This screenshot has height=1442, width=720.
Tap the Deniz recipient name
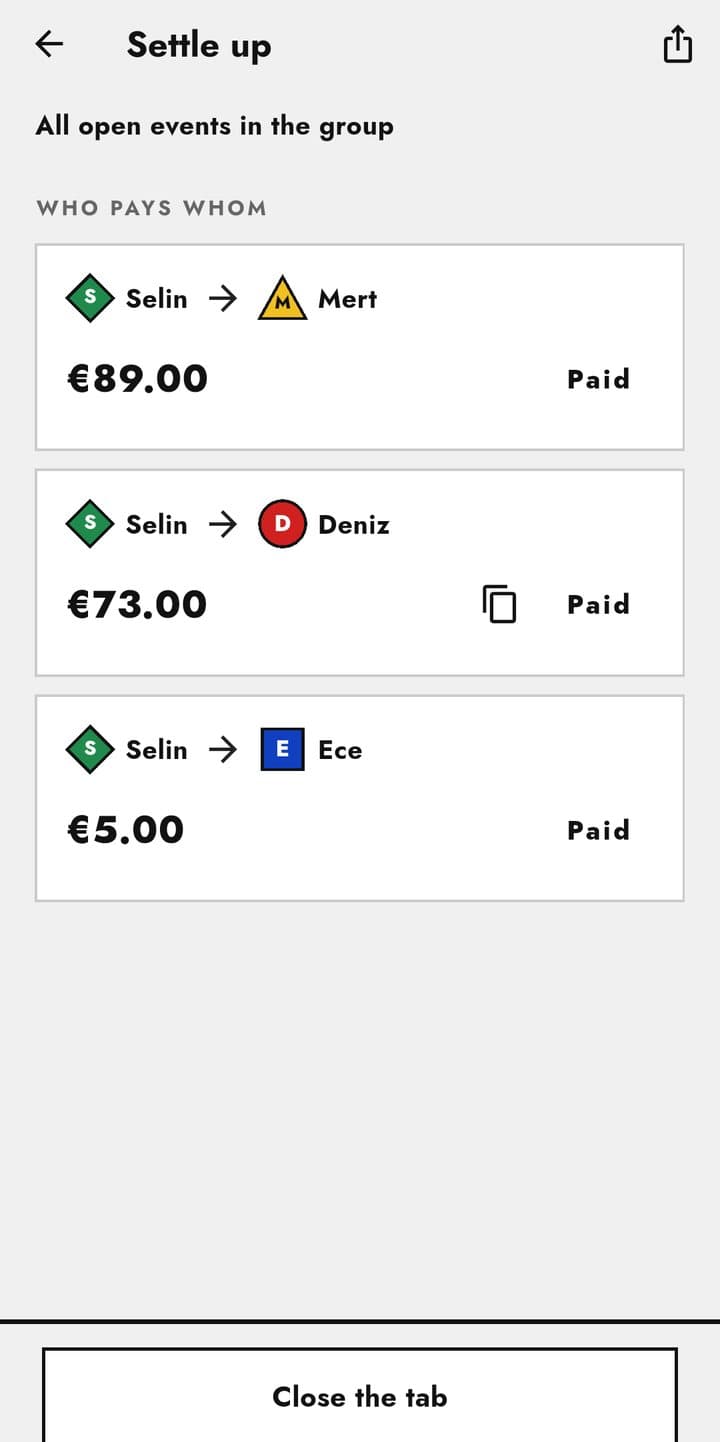point(354,524)
